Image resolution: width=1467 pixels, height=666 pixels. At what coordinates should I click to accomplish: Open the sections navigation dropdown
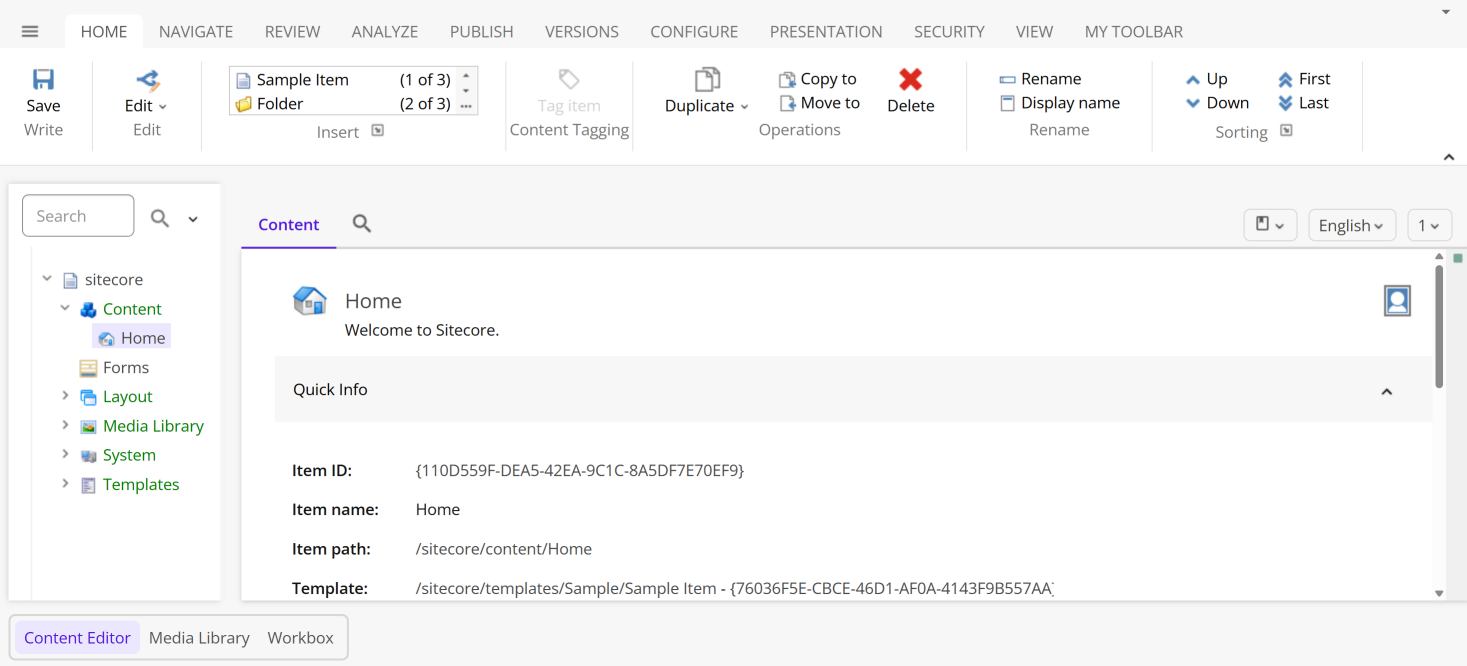pyautogui.click(x=1270, y=225)
